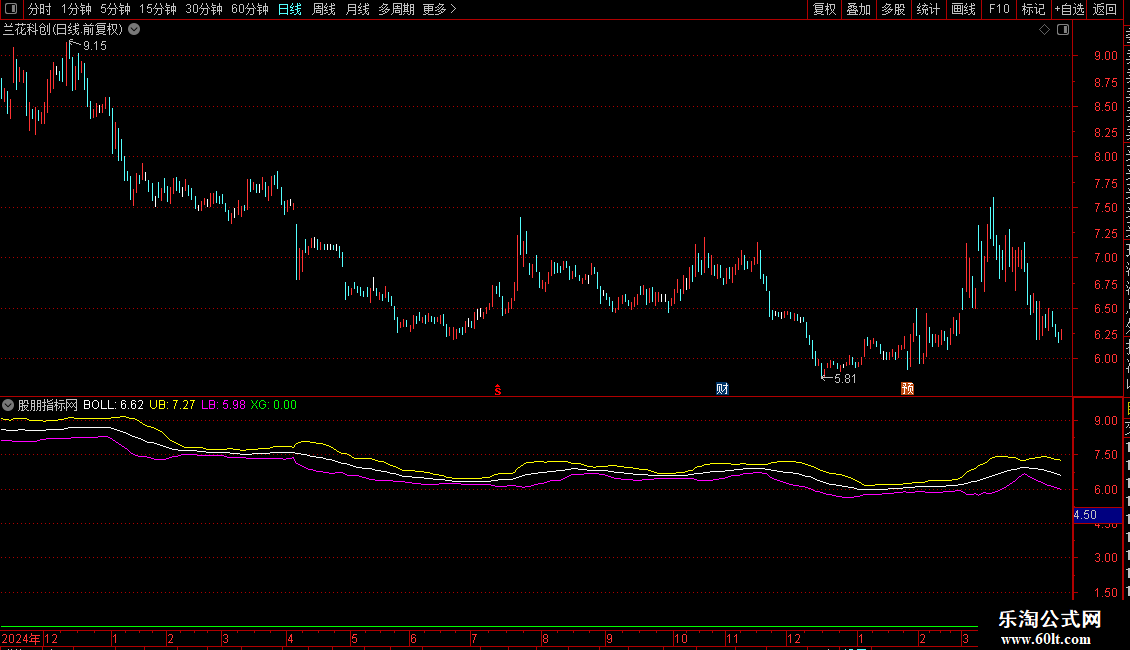Click the 5.81 low price label
Image resolution: width=1130 pixels, height=650 pixels.
click(x=845, y=379)
